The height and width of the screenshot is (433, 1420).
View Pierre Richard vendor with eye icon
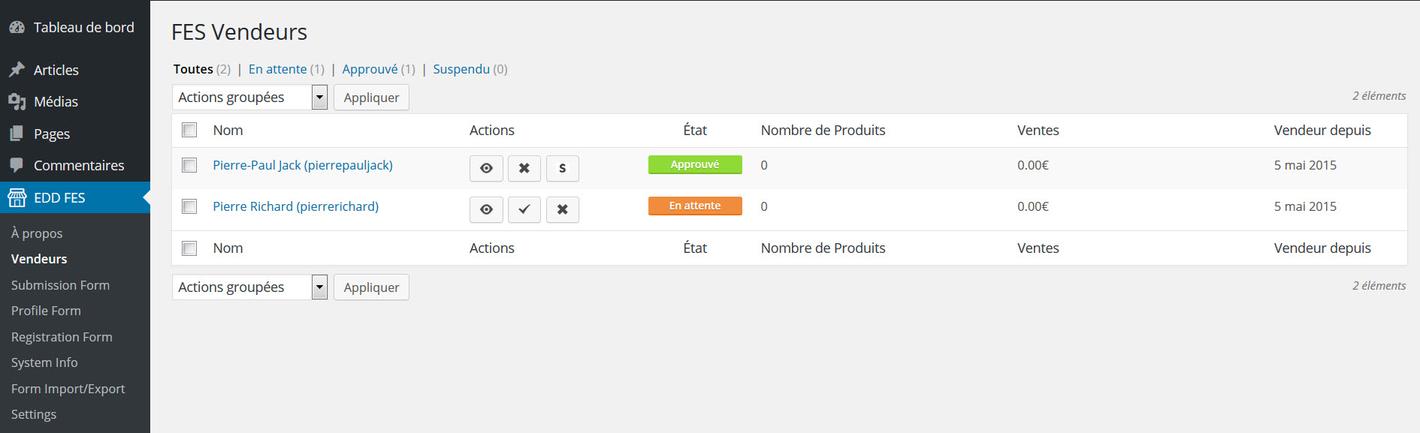(486, 209)
